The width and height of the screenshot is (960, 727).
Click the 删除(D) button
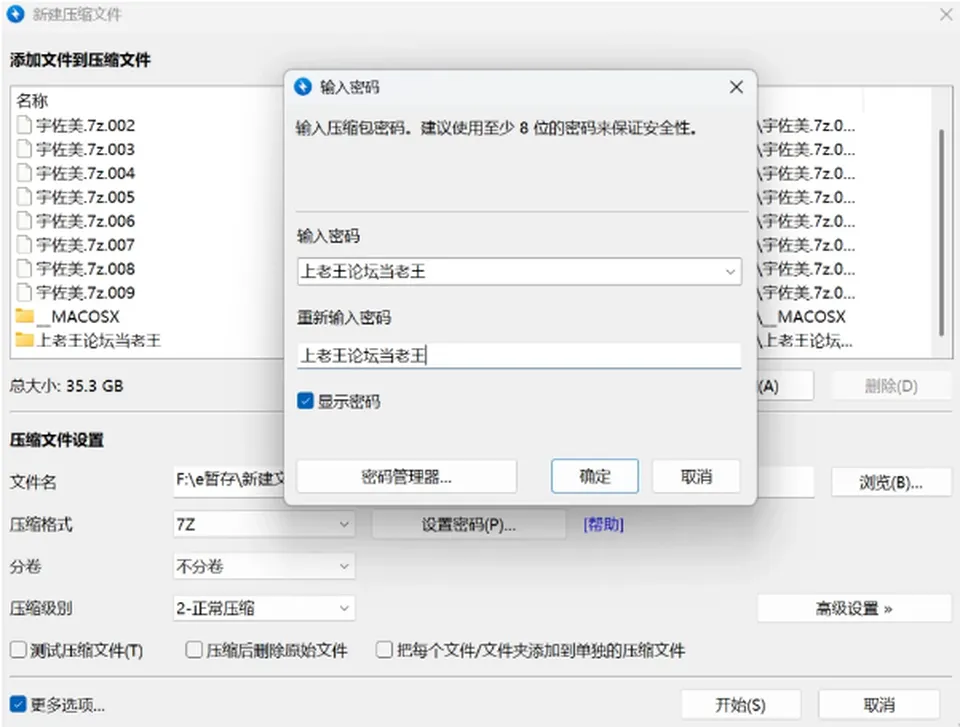pos(891,386)
